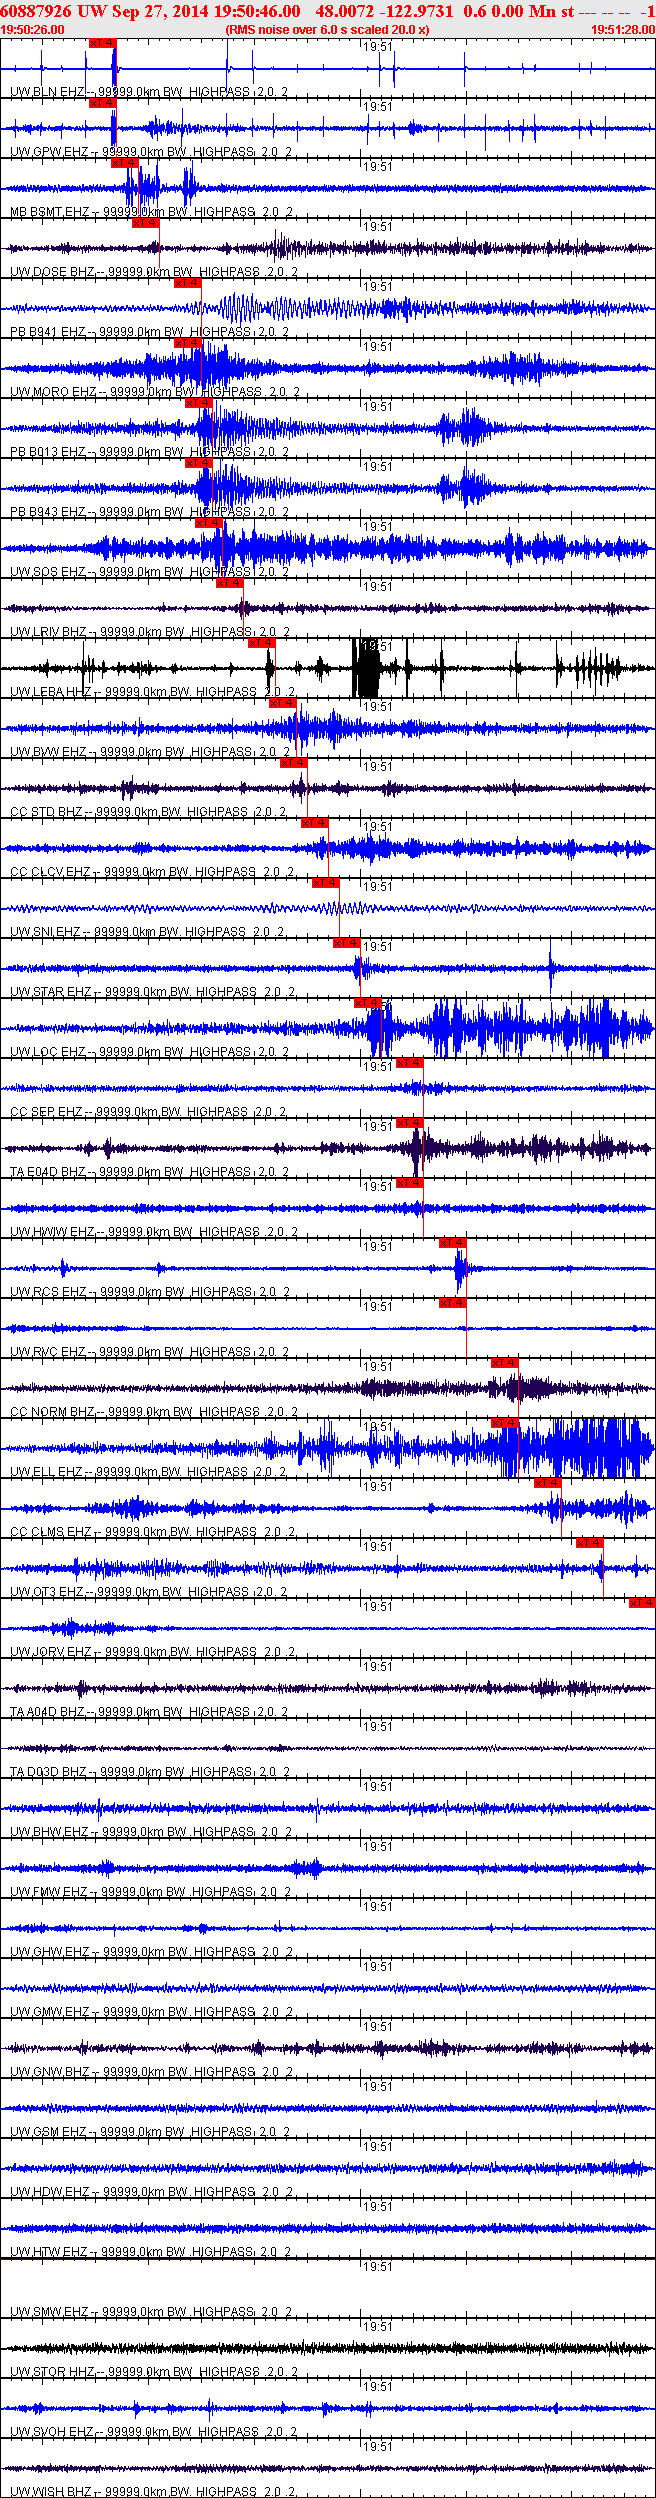Viewport: 656px width, 2498px height.
Task: Pick the red arrival flag on CC.STD
Action: click(294, 763)
